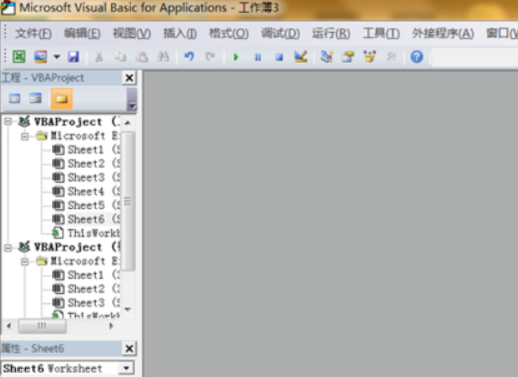Select Sheet4 in the project tree
Image resolution: width=518 pixels, height=377 pixels.
pyautogui.click(x=86, y=192)
